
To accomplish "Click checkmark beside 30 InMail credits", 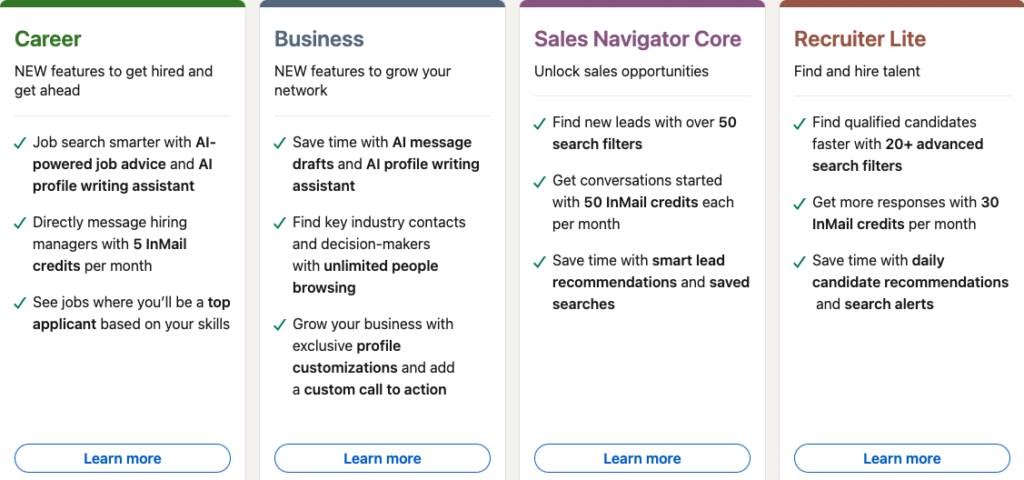I will pyautogui.click(x=800, y=203).
